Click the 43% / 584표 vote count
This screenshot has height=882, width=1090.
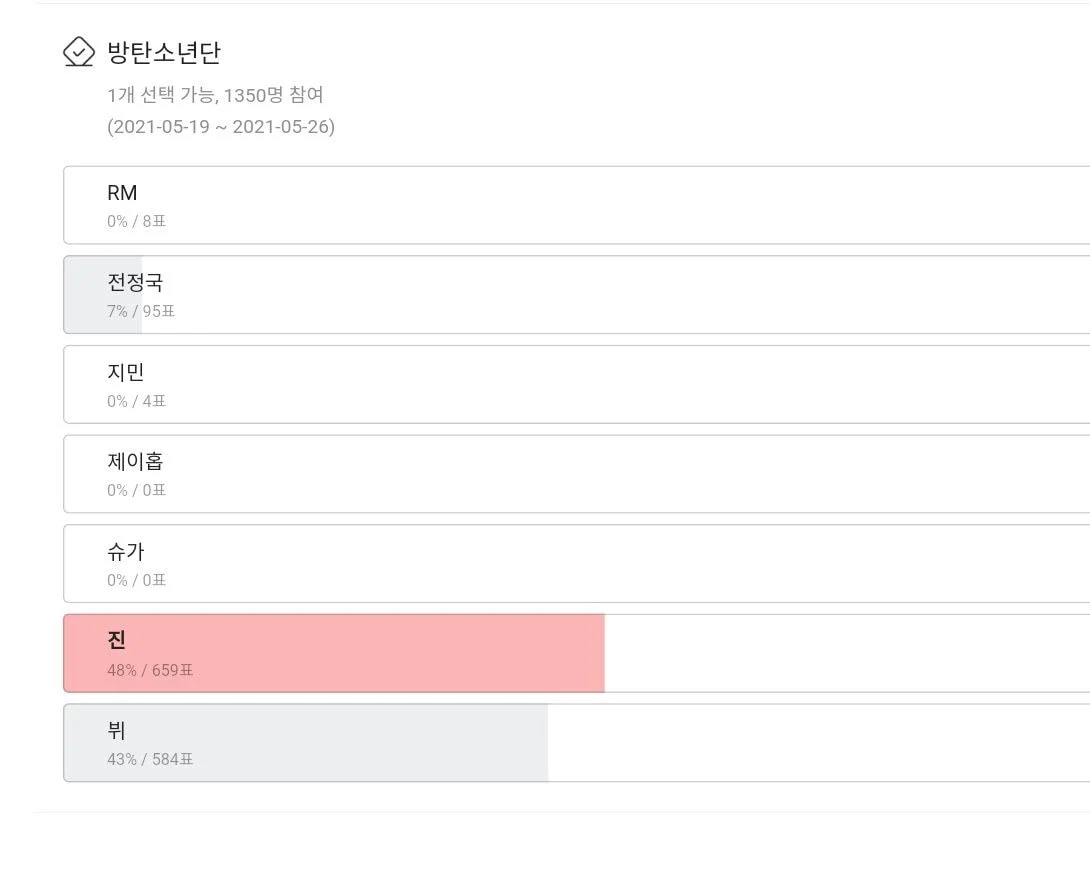click(x=150, y=760)
